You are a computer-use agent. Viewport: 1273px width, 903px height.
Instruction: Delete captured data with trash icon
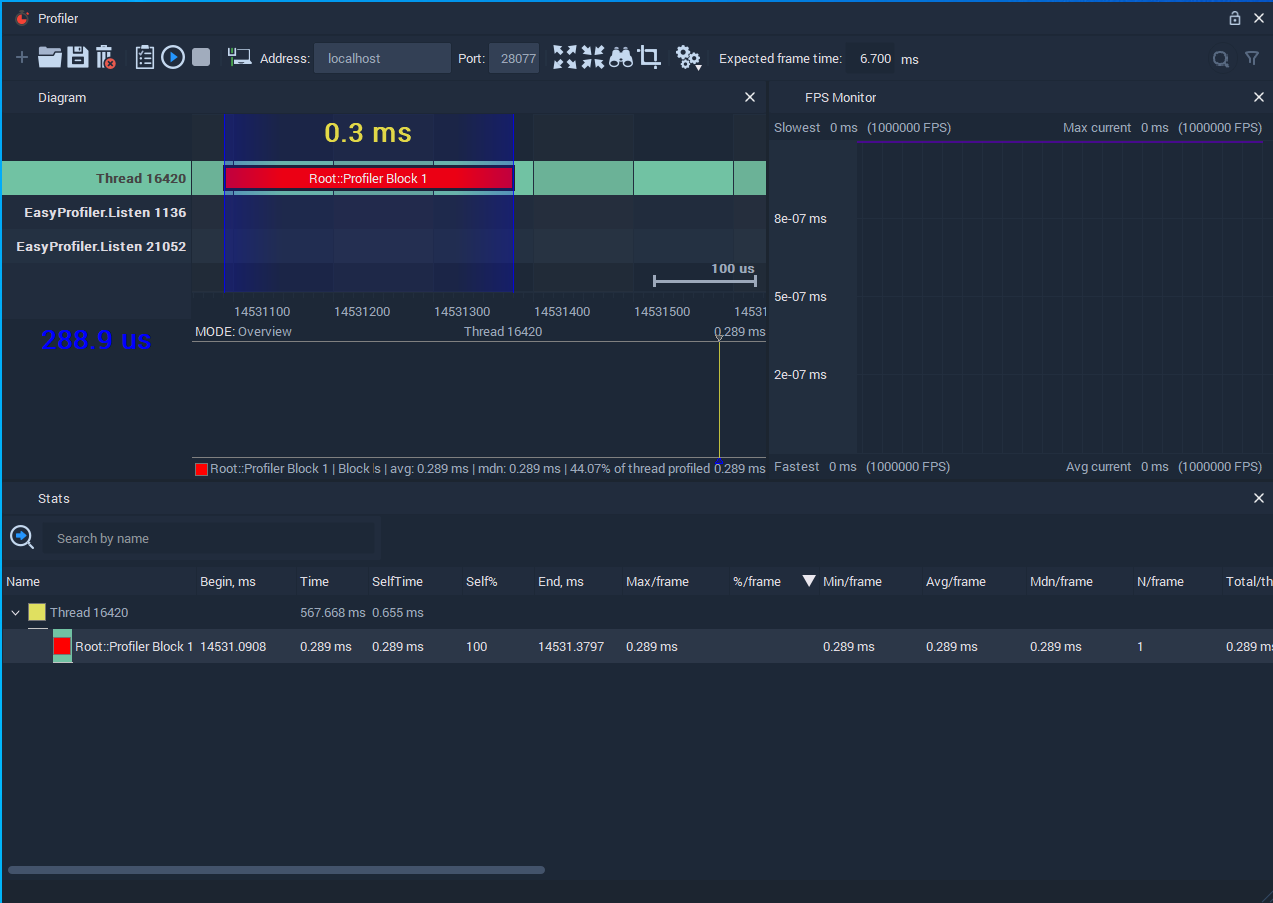[105, 58]
